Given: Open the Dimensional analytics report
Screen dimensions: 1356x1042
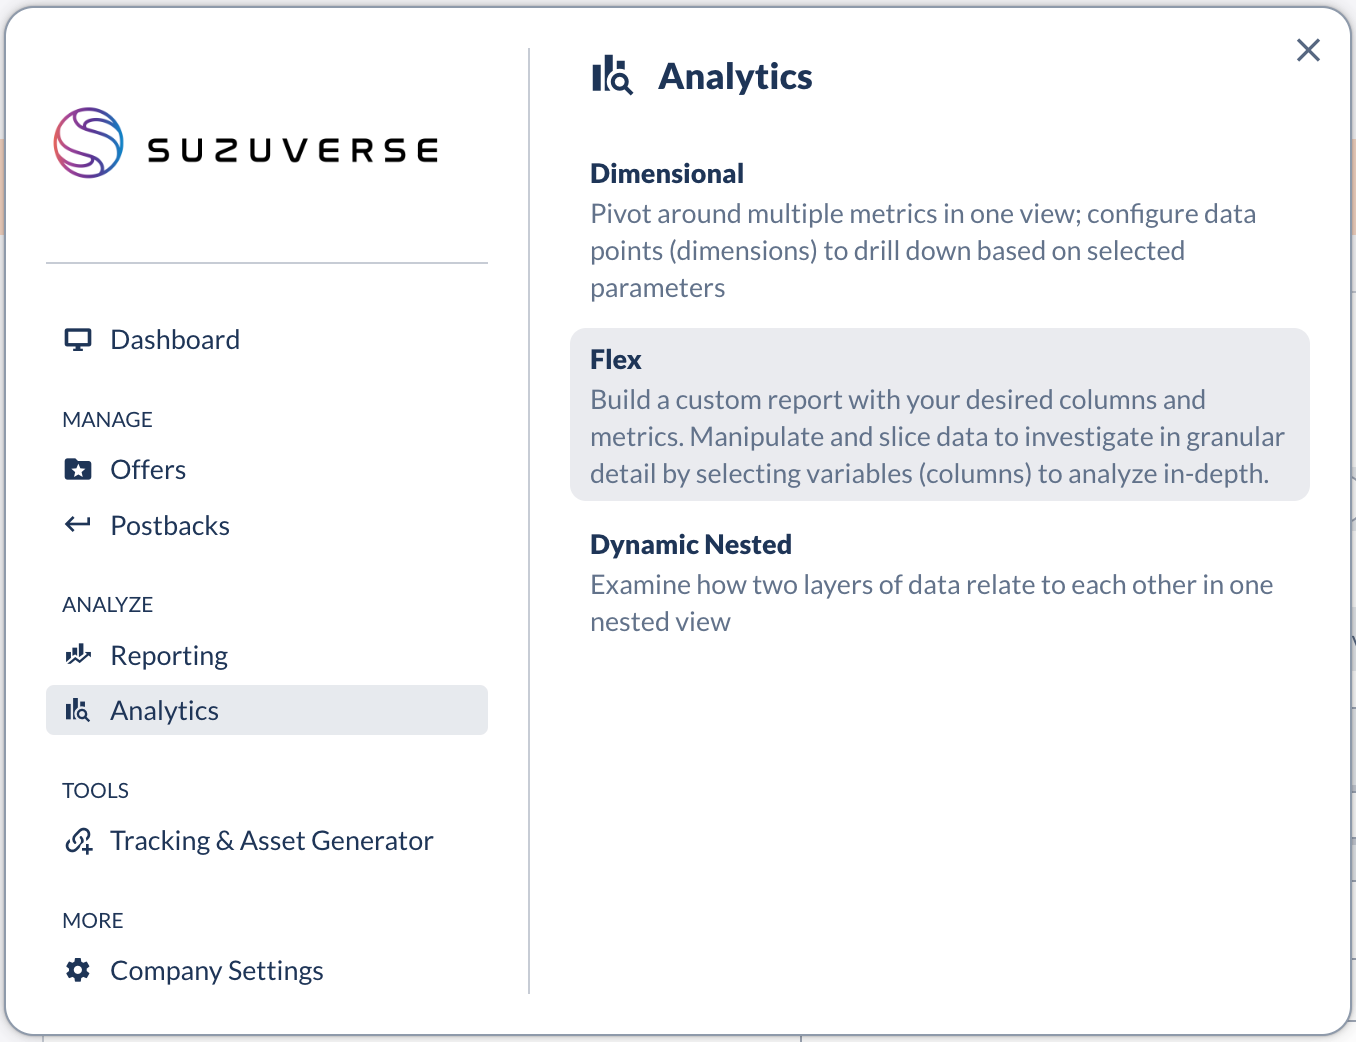Looking at the screenshot, I should click(x=667, y=174).
